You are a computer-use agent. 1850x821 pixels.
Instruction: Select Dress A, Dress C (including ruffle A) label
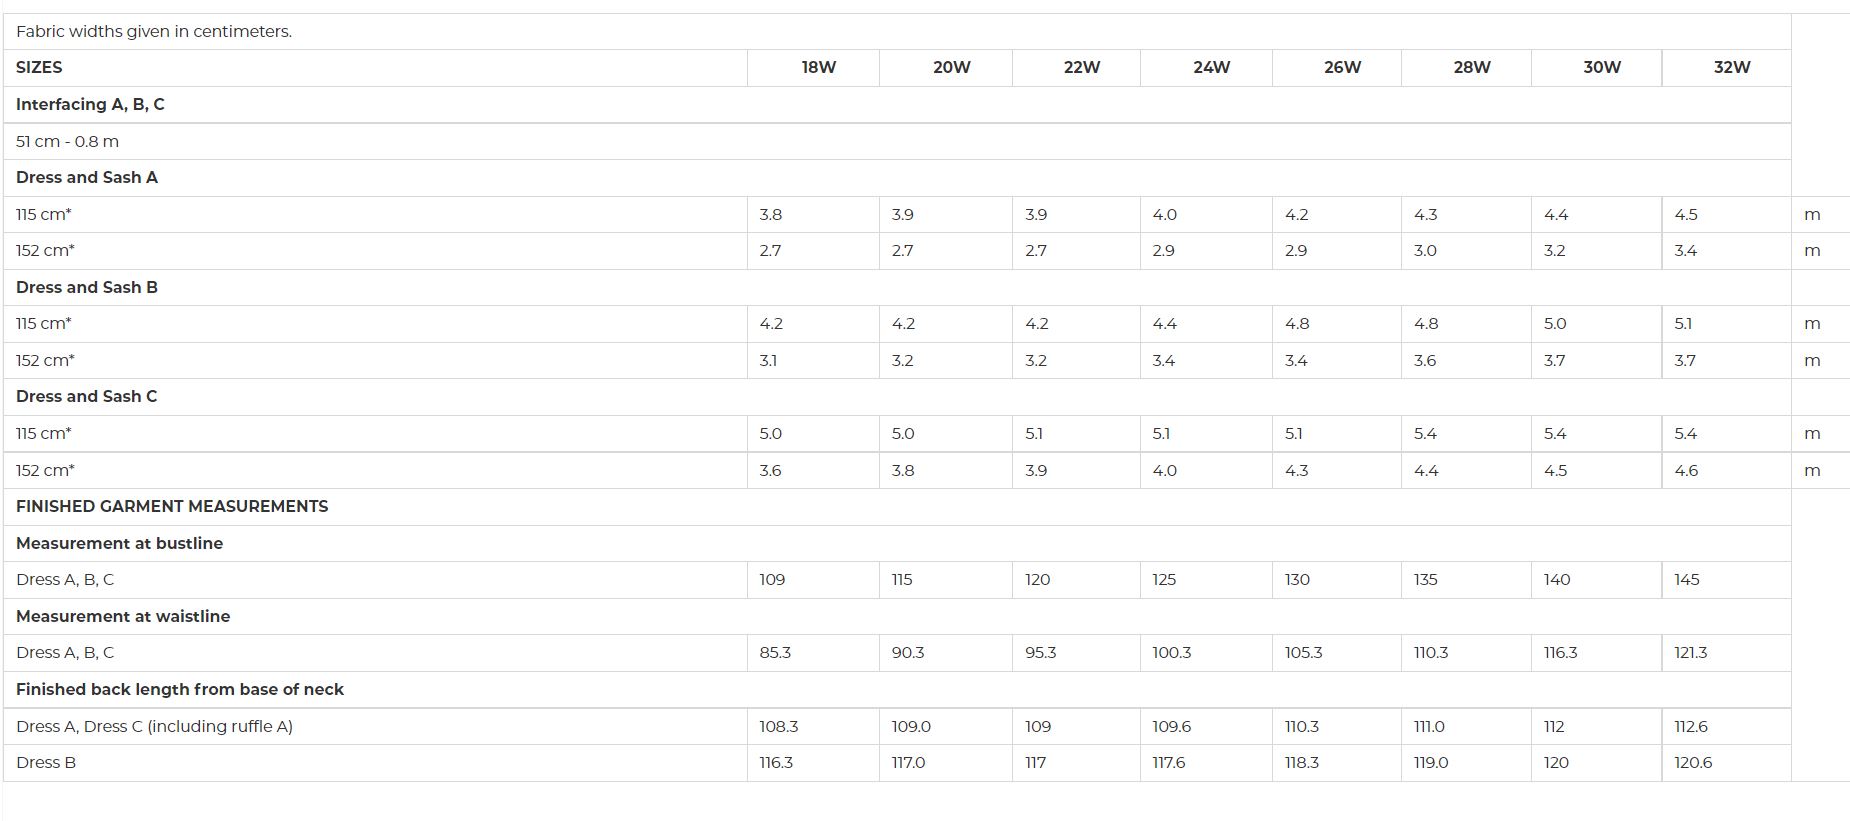pos(155,726)
